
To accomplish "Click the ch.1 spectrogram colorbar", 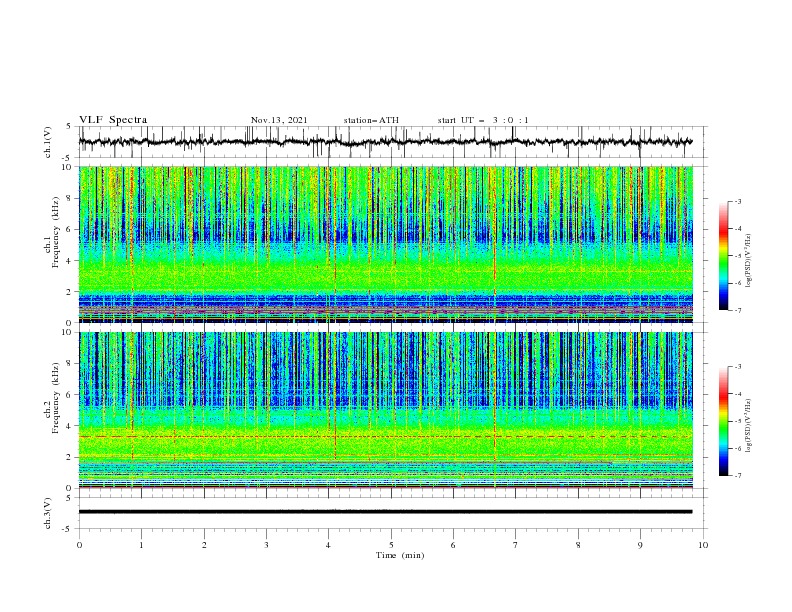I will click(x=723, y=256).
